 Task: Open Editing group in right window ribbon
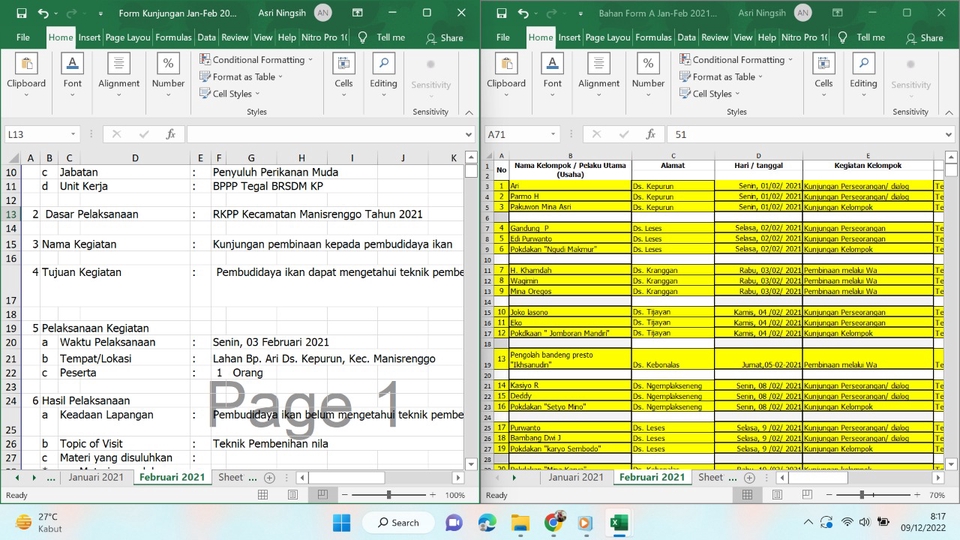point(863,75)
